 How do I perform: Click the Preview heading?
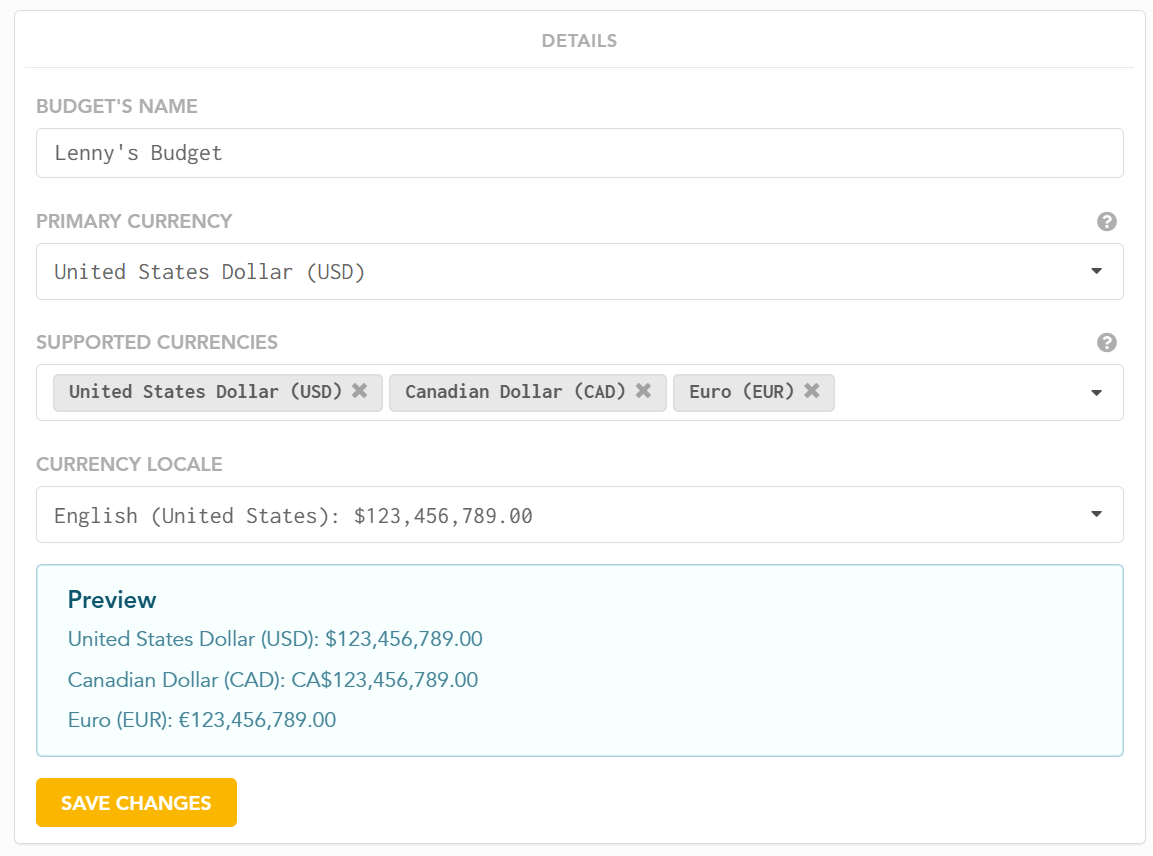112,600
